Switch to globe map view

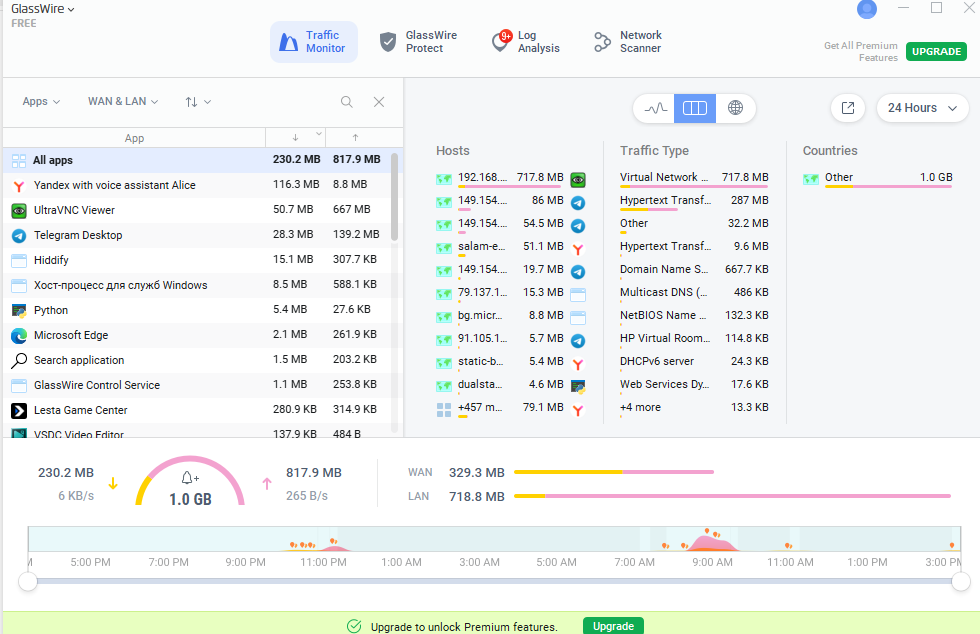(736, 108)
